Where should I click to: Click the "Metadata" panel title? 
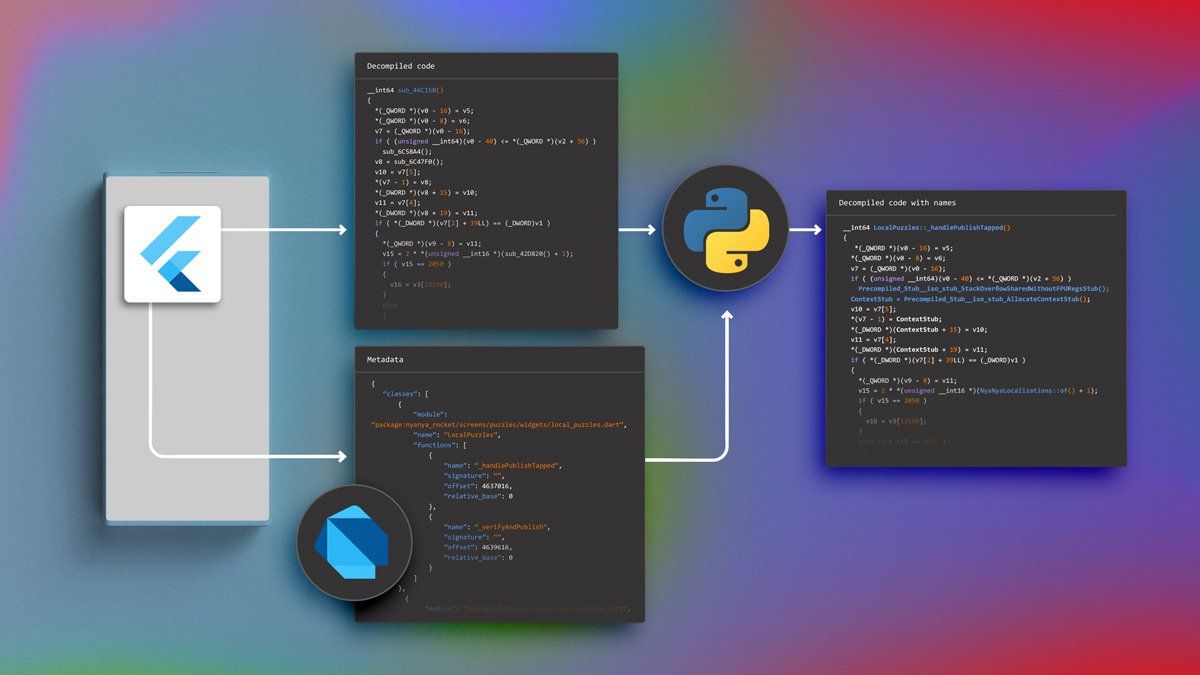[386, 359]
